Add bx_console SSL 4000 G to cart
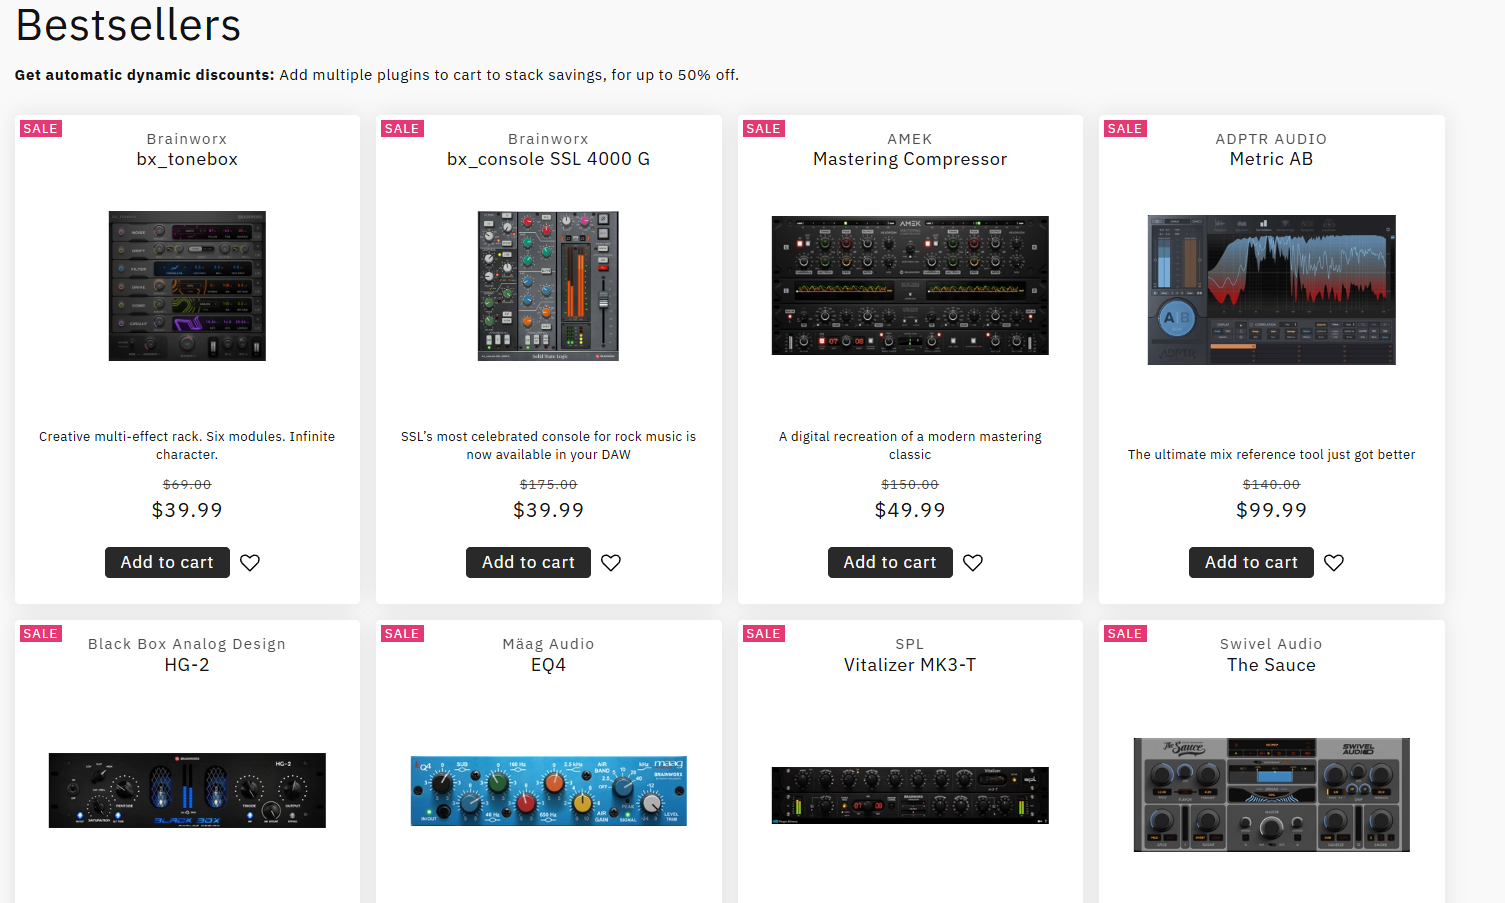Viewport: 1505px width, 903px height. [528, 562]
